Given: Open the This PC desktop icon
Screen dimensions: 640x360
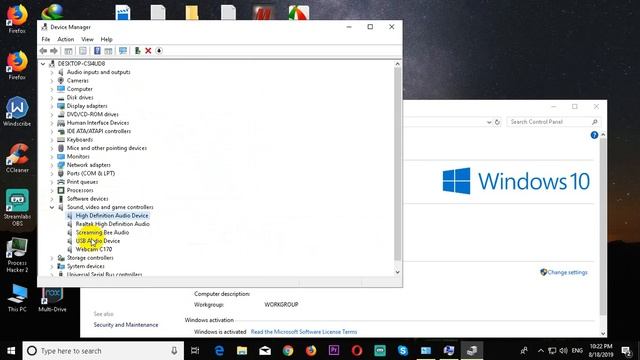Looking at the screenshot, I should point(17,298).
